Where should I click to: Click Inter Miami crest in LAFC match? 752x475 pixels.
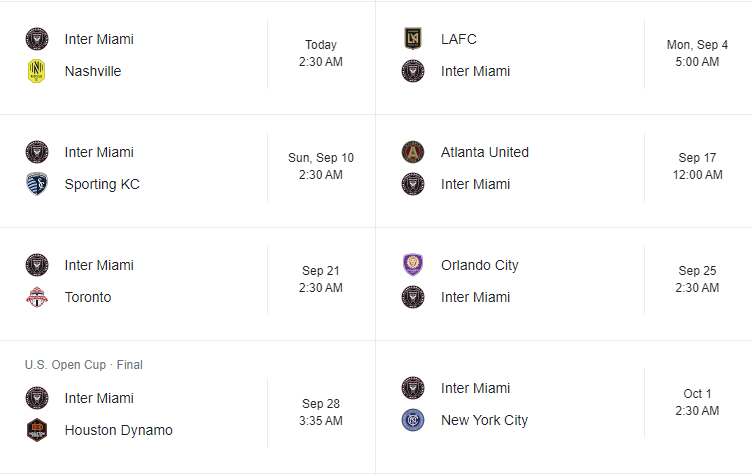[x=413, y=71]
